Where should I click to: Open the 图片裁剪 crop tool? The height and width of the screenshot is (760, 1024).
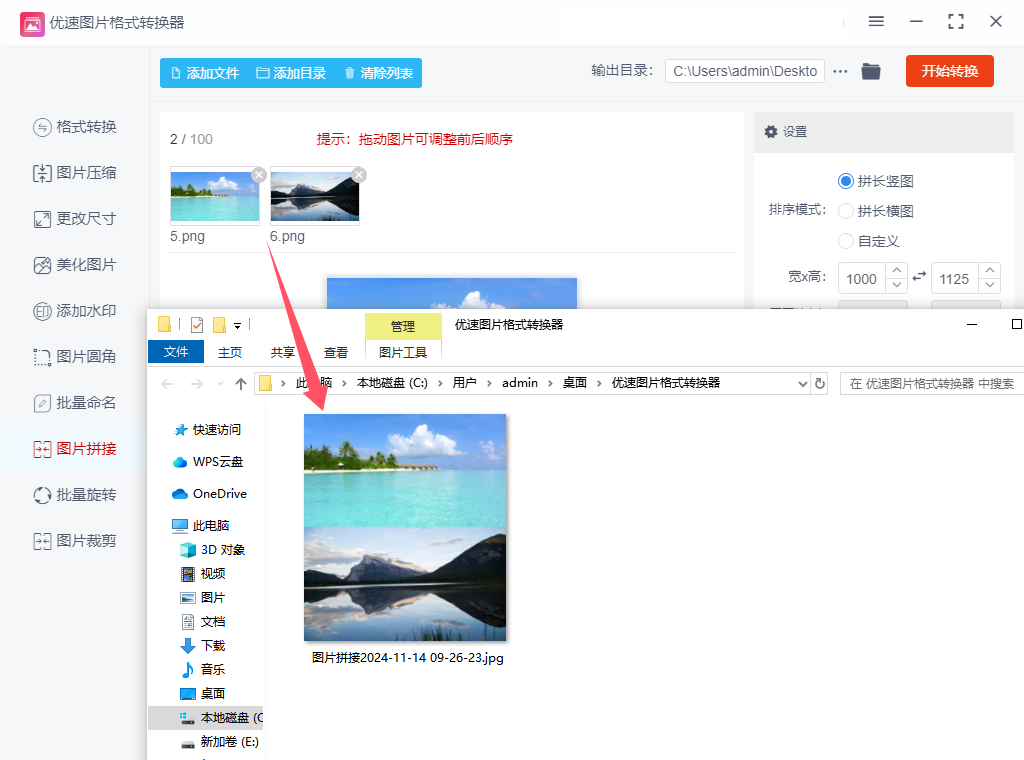pyautogui.click(x=74, y=541)
